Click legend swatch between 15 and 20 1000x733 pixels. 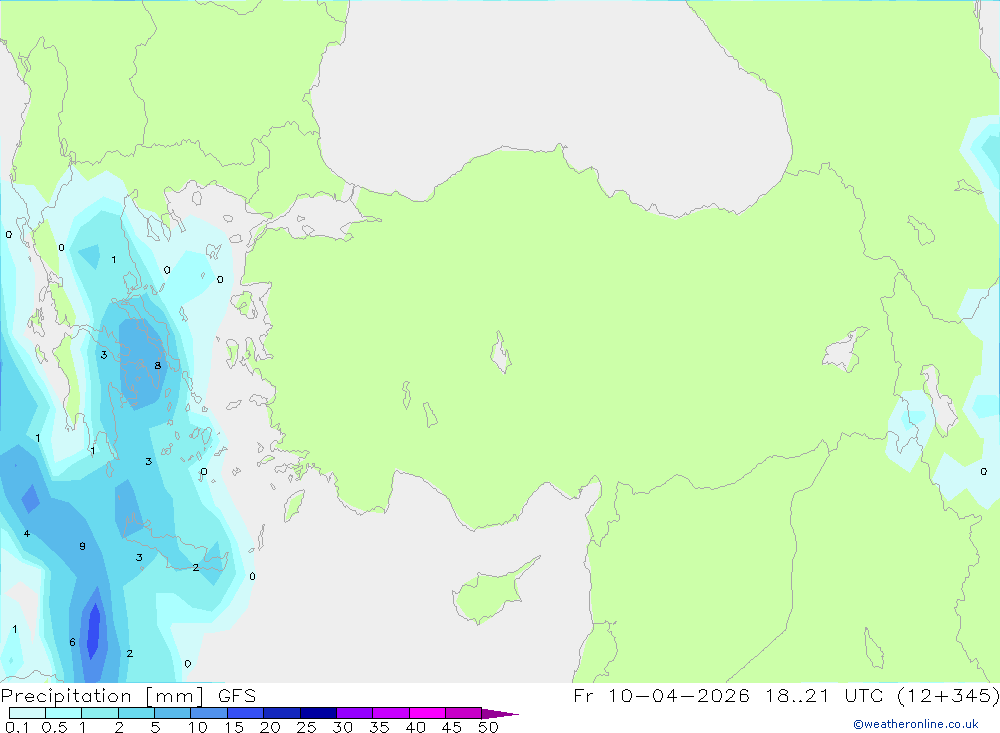[x=246, y=713]
